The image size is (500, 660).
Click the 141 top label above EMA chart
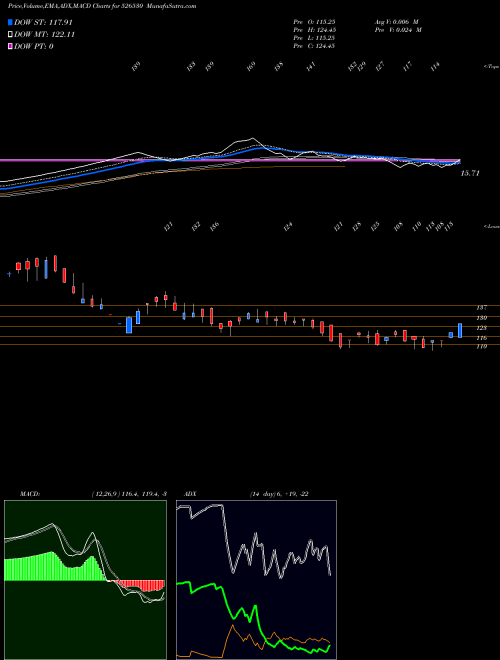tap(311, 67)
